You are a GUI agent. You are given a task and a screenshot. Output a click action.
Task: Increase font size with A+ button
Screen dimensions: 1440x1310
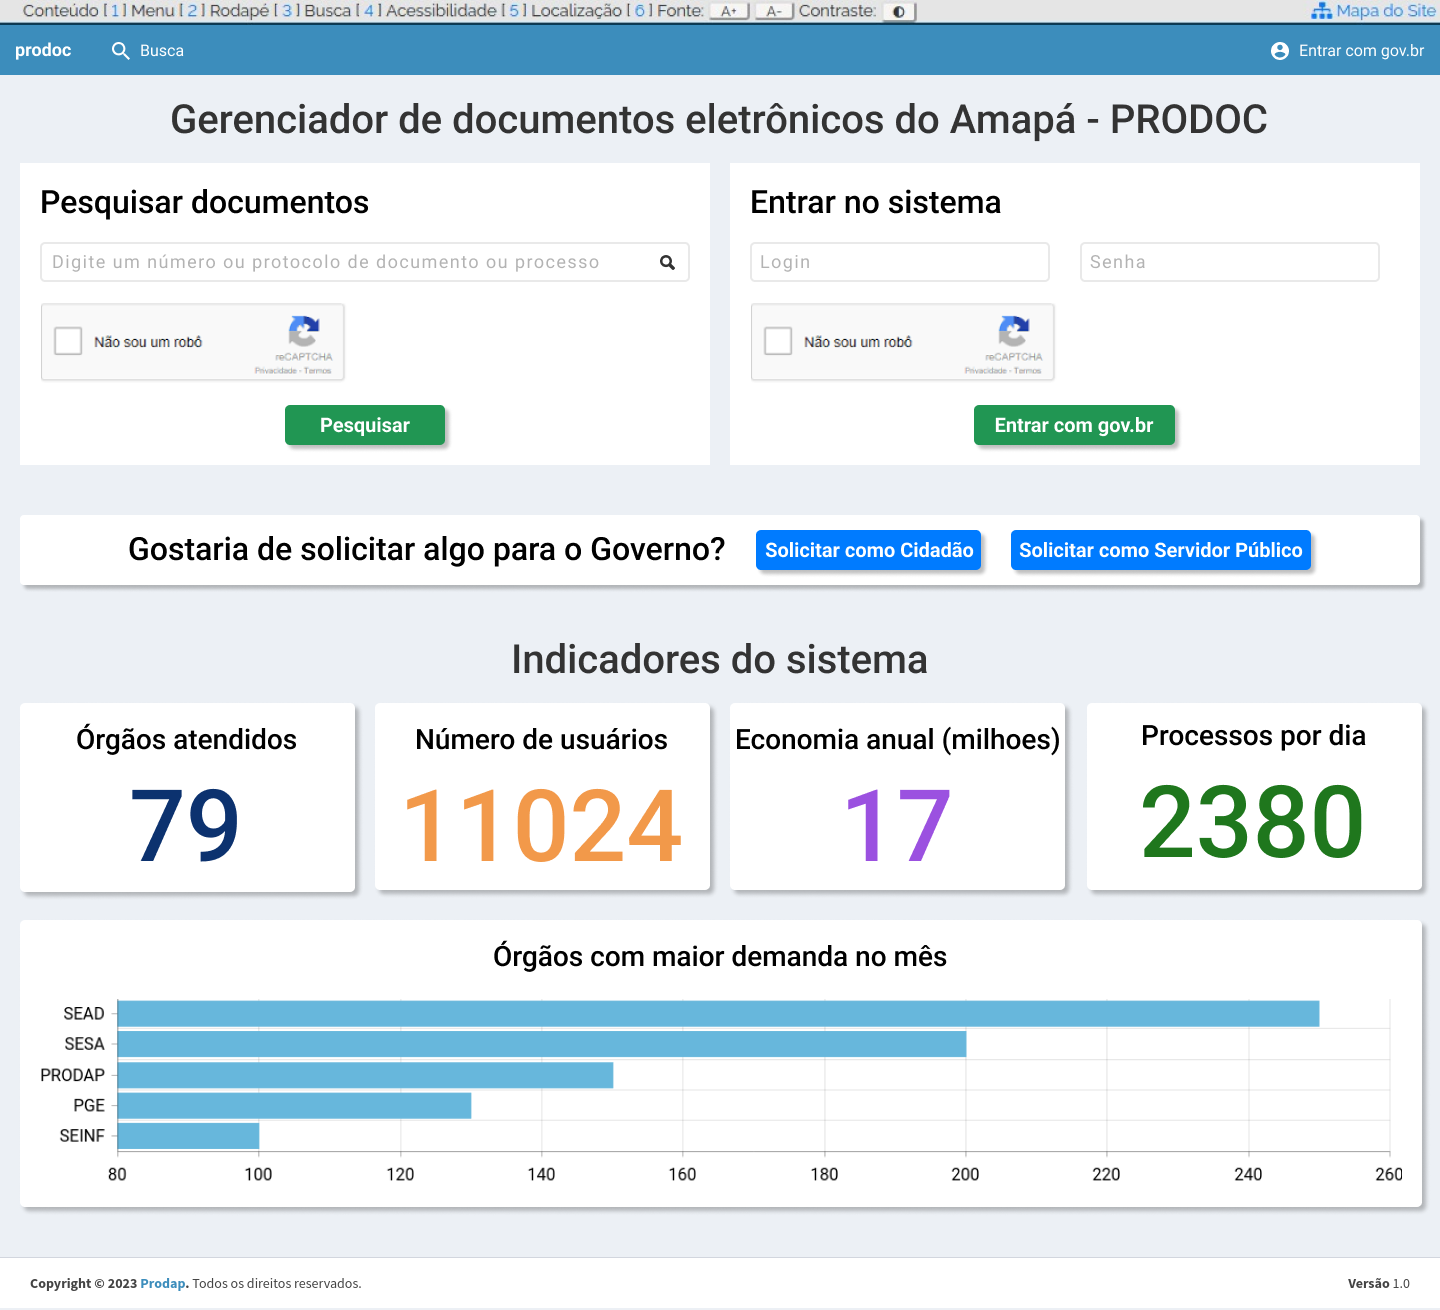point(729,11)
